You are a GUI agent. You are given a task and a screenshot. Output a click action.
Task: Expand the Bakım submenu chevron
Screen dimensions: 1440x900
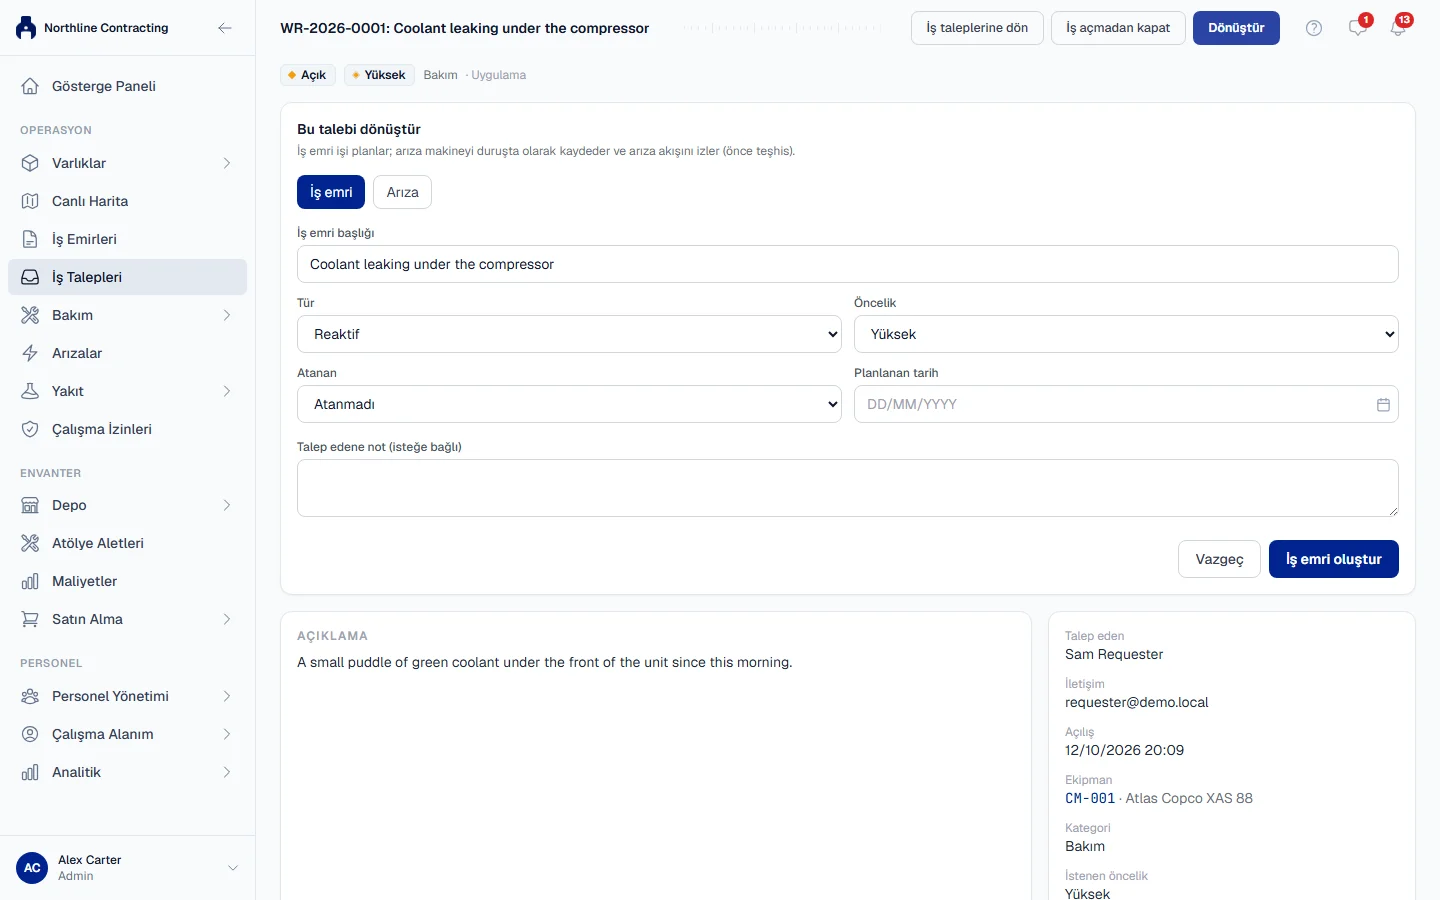(x=227, y=315)
